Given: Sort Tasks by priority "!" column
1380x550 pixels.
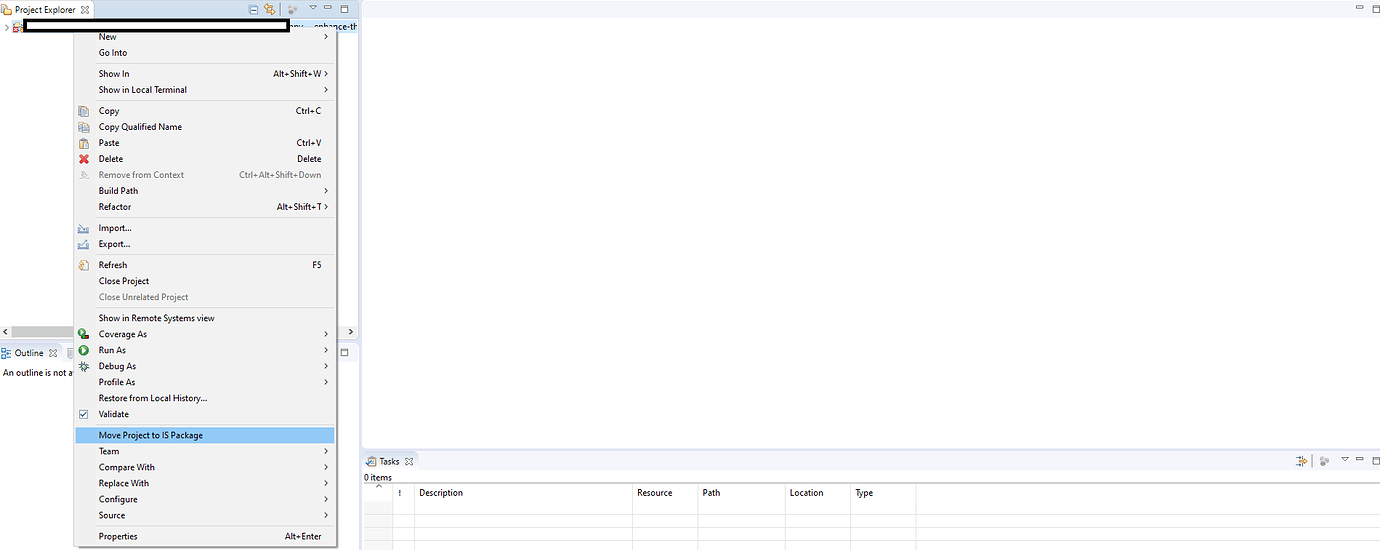Looking at the screenshot, I should [x=403, y=493].
